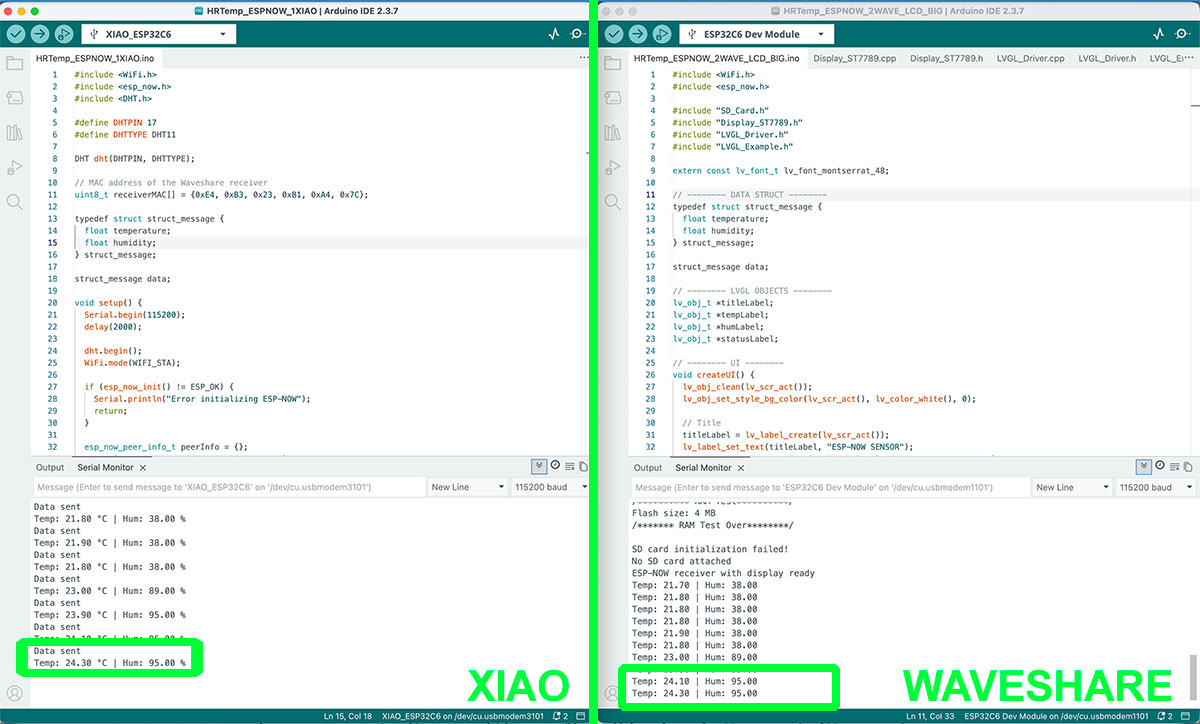
Task: Click Upload arrow in ESP32C6 Dev Module window
Action: (x=638, y=34)
